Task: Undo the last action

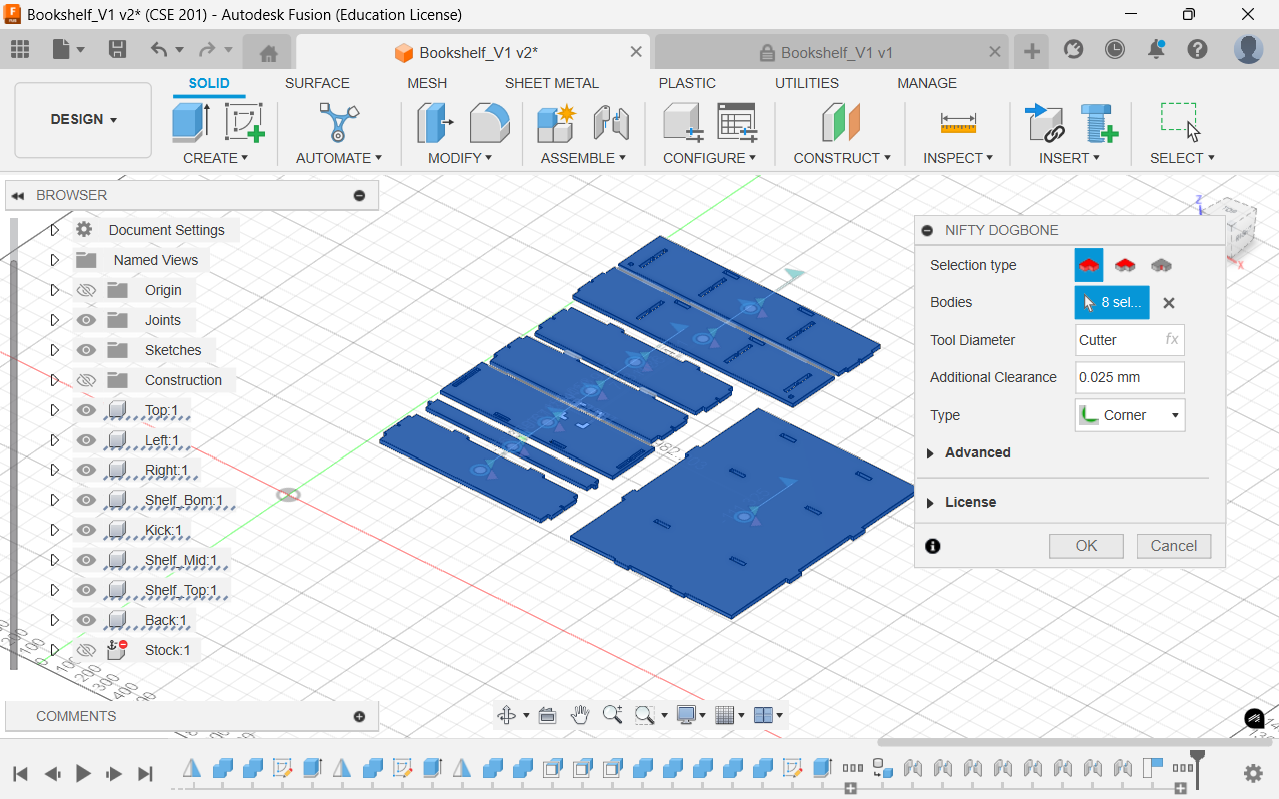Action: (x=159, y=50)
